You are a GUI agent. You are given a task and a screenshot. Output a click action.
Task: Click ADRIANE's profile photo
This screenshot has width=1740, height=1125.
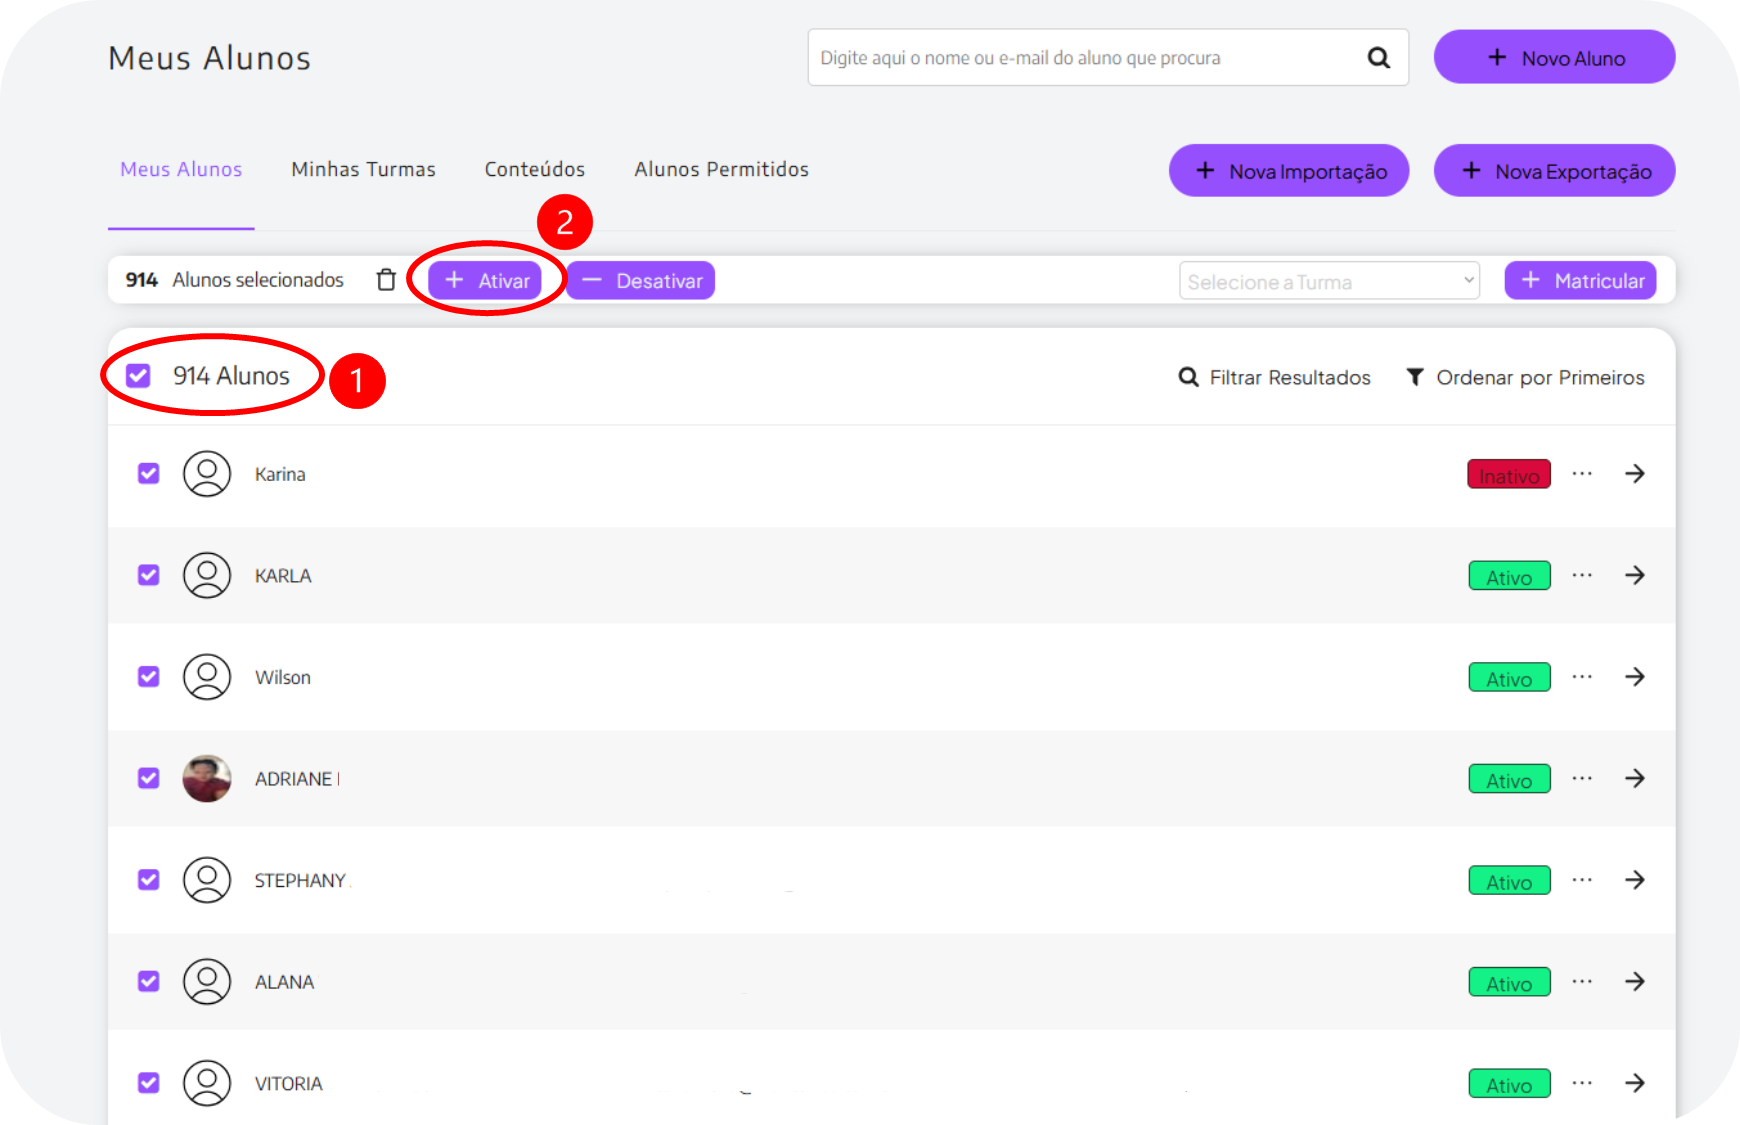tap(207, 778)
